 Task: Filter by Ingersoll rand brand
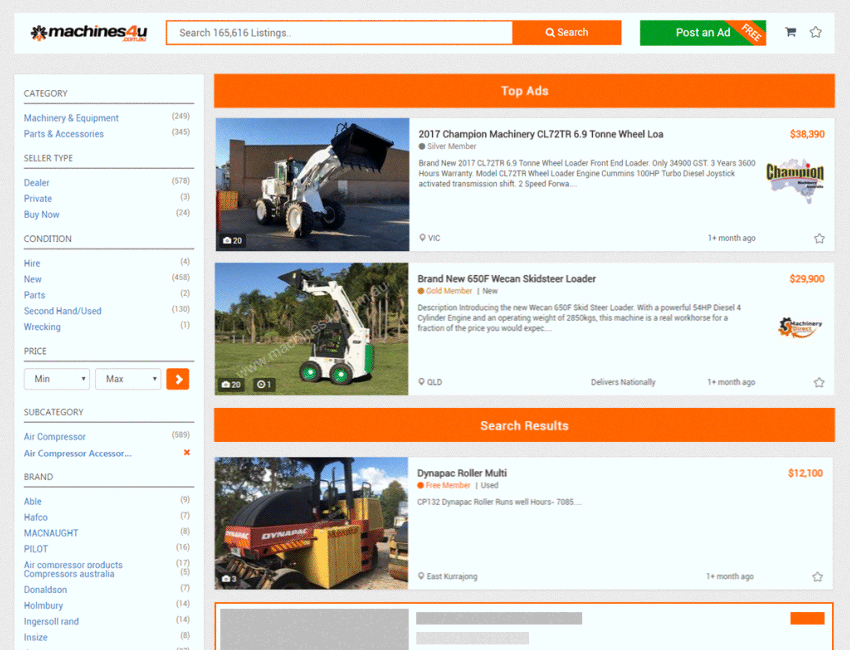pyautogui.click(x=51, y=621)
